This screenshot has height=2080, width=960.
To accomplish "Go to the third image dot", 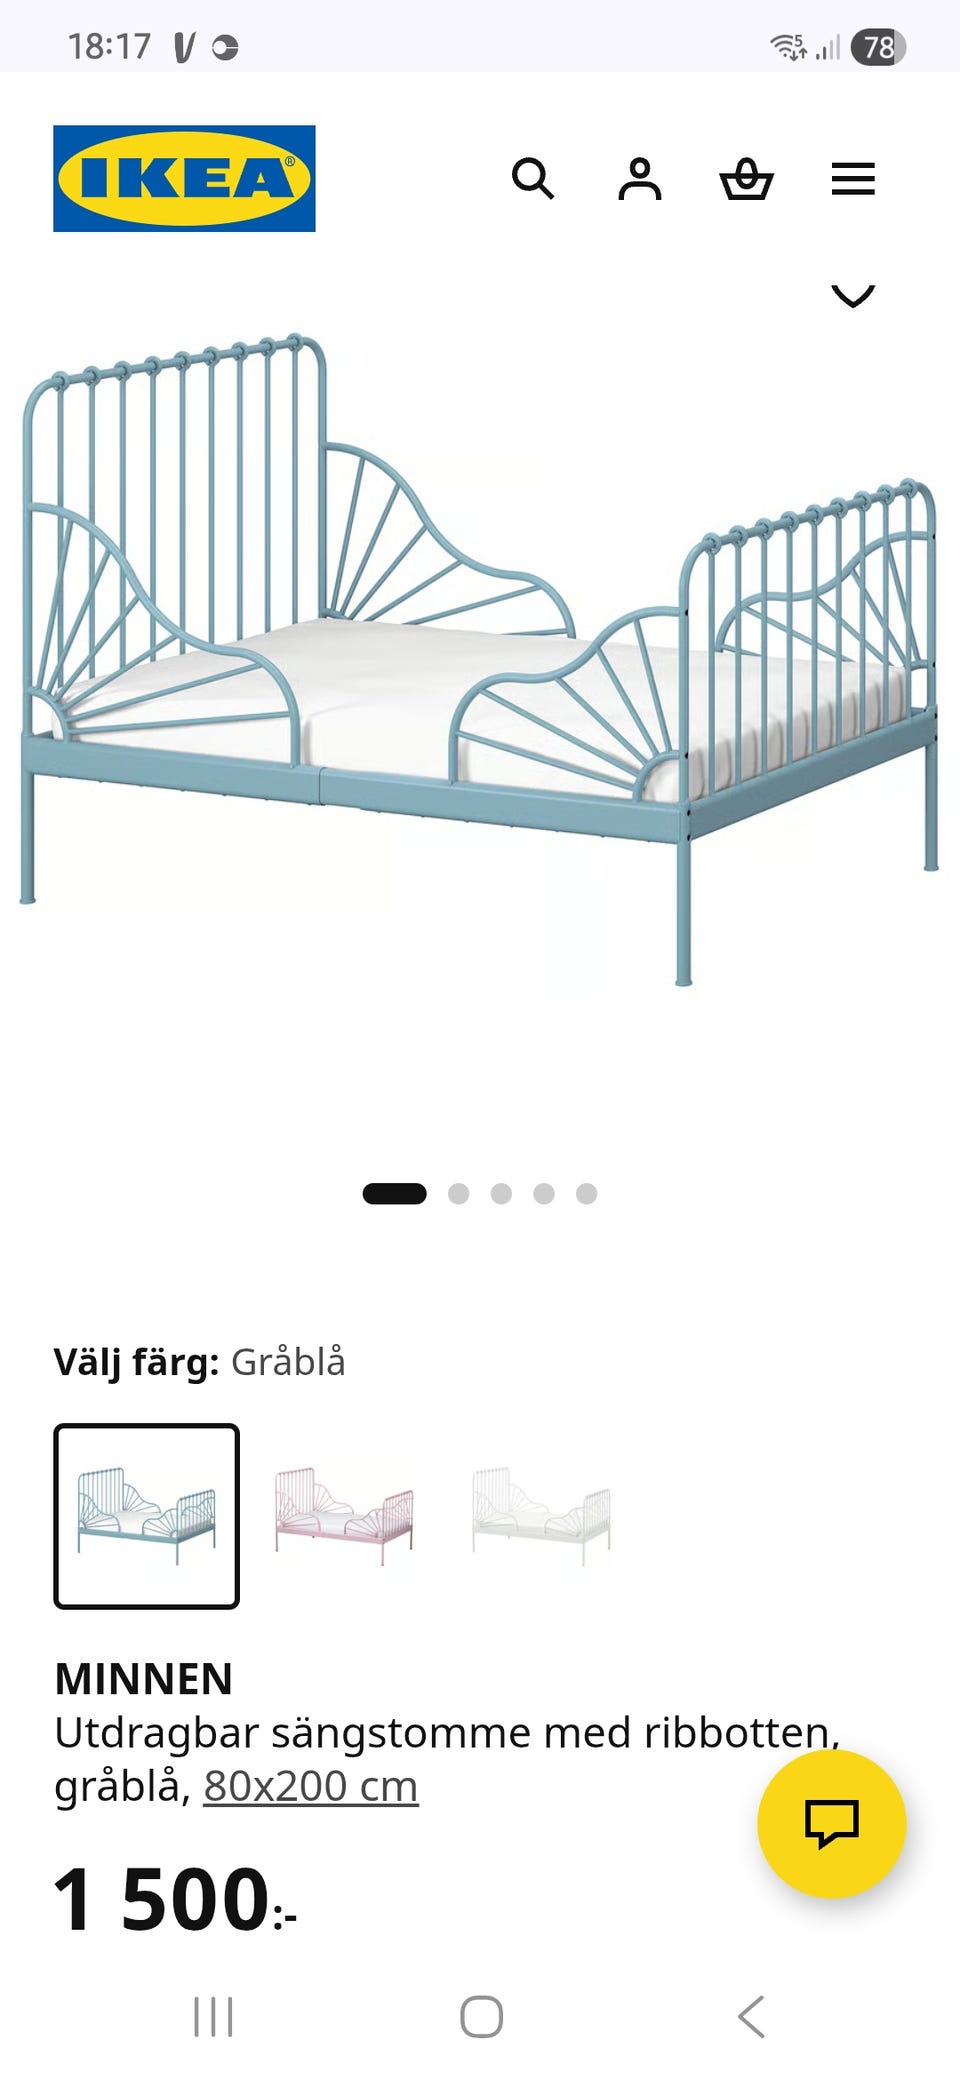I will (x=501, y=1193).
